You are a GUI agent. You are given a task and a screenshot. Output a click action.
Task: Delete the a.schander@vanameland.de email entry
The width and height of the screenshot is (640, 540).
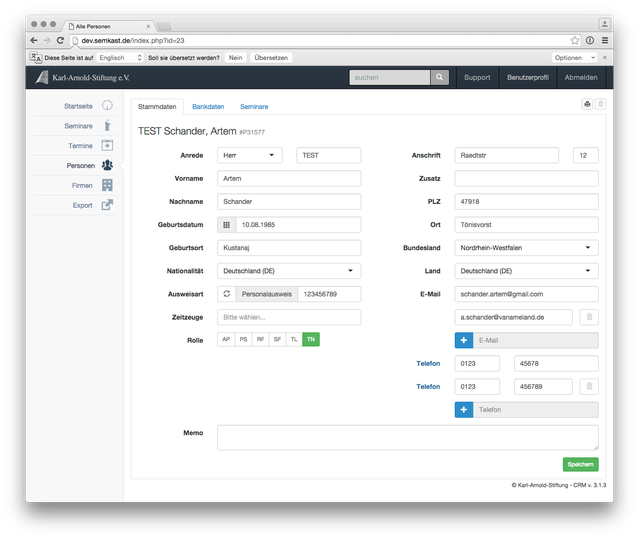[589, 317]
